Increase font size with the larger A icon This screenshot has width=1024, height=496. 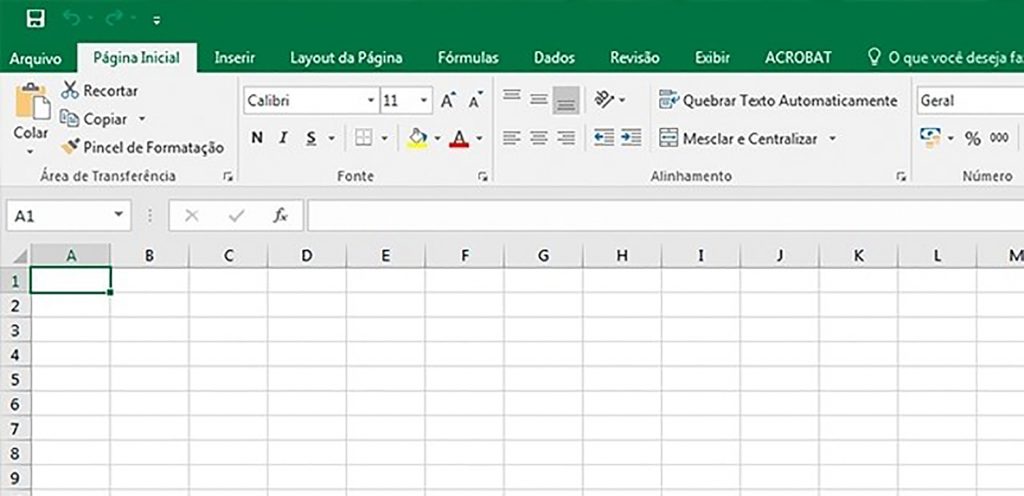pyautogui.click(x=447, y=101)
